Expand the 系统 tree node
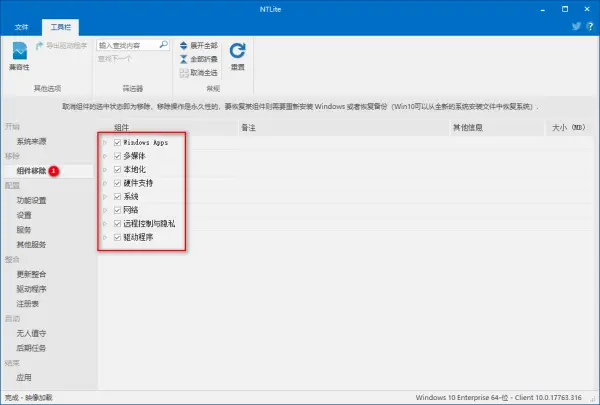 tap(105, 196)
